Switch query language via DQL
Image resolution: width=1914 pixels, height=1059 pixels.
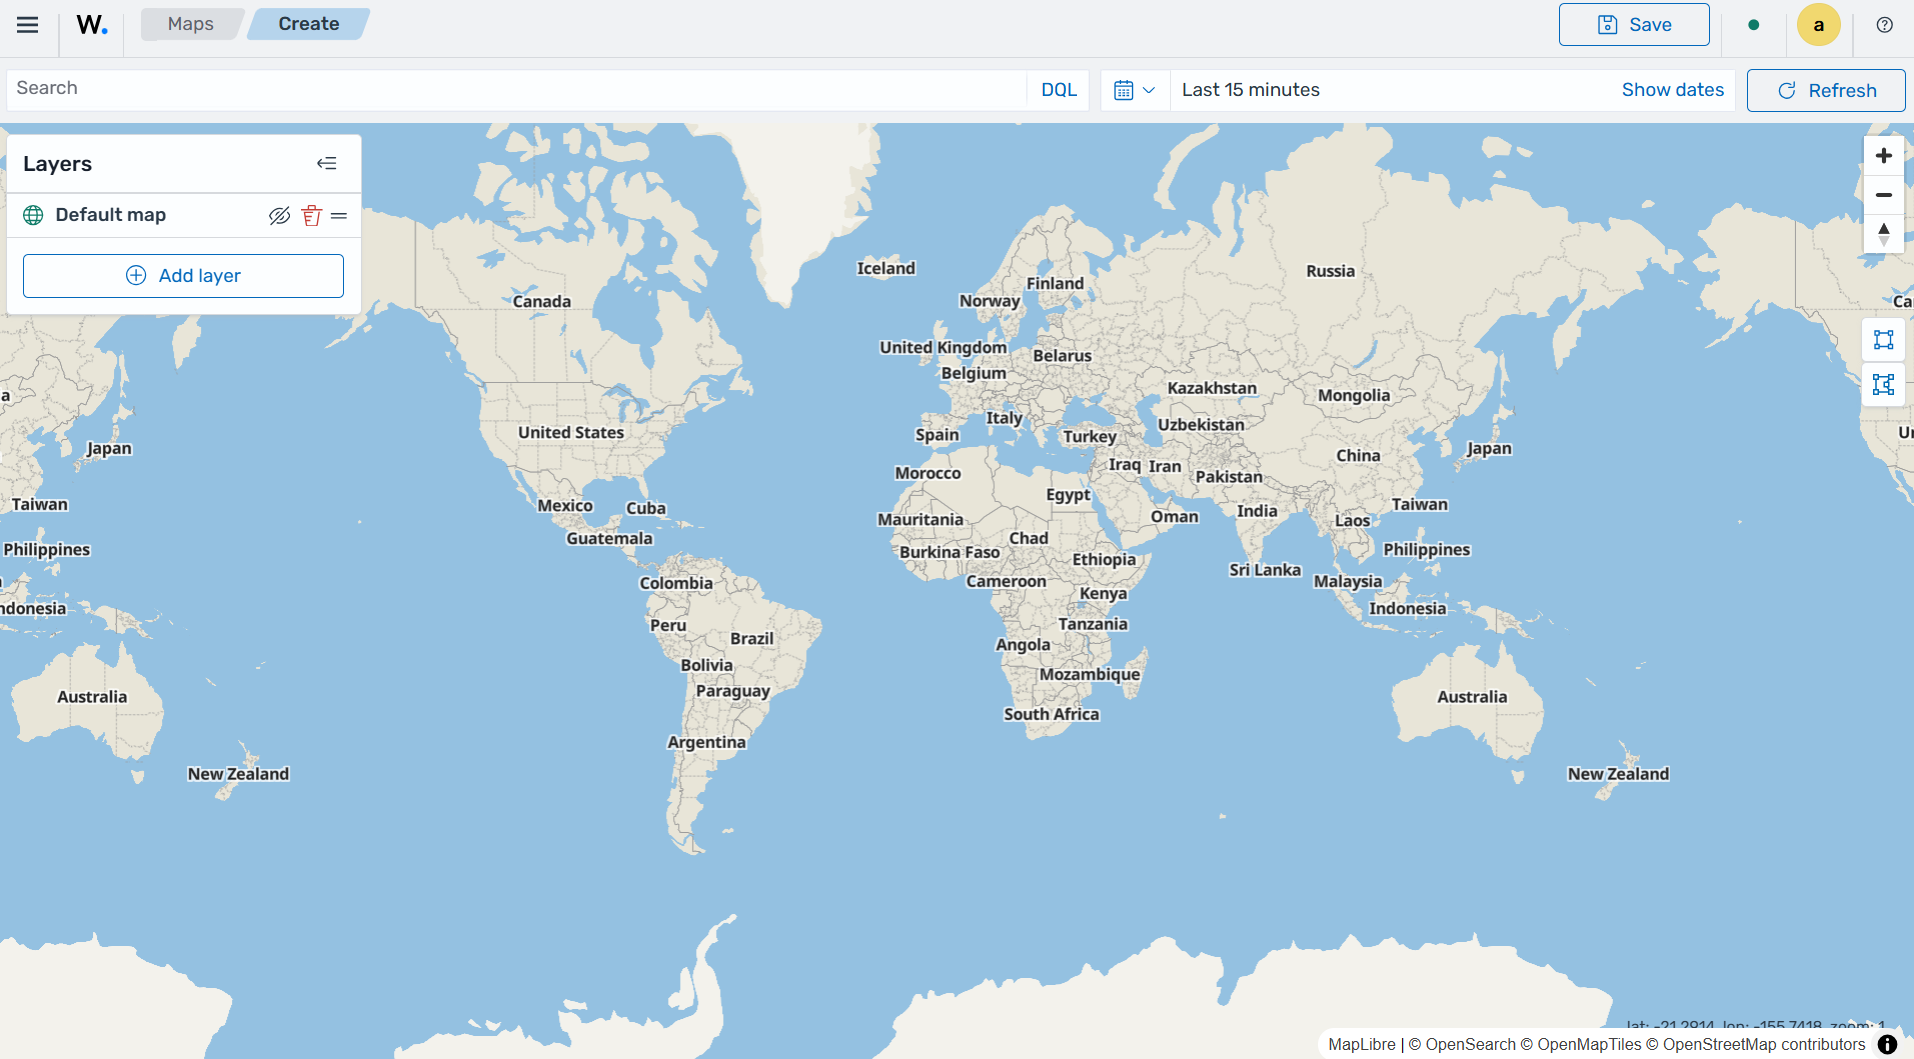pos(1059,90)
